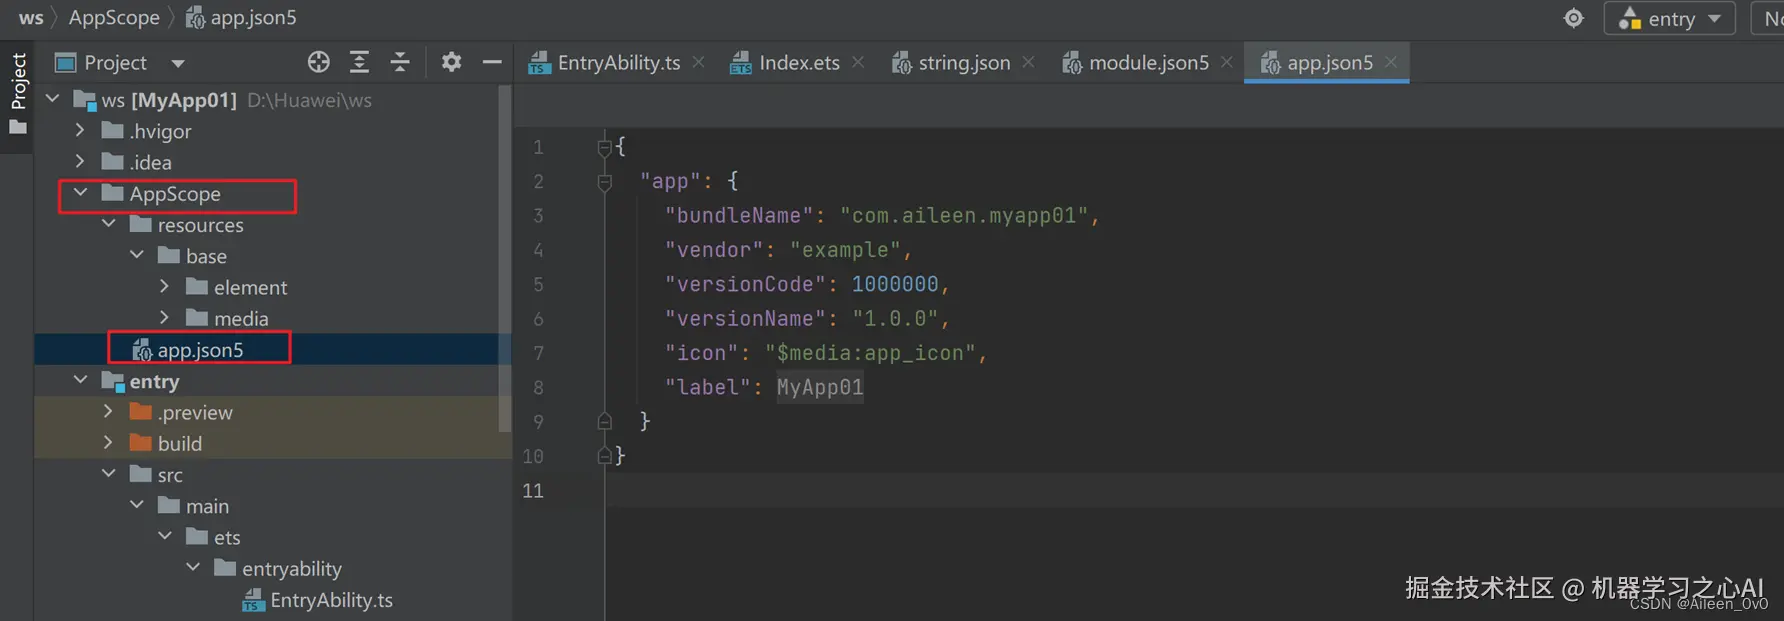Click the Project vertical sidebar tab

(18, 95)
